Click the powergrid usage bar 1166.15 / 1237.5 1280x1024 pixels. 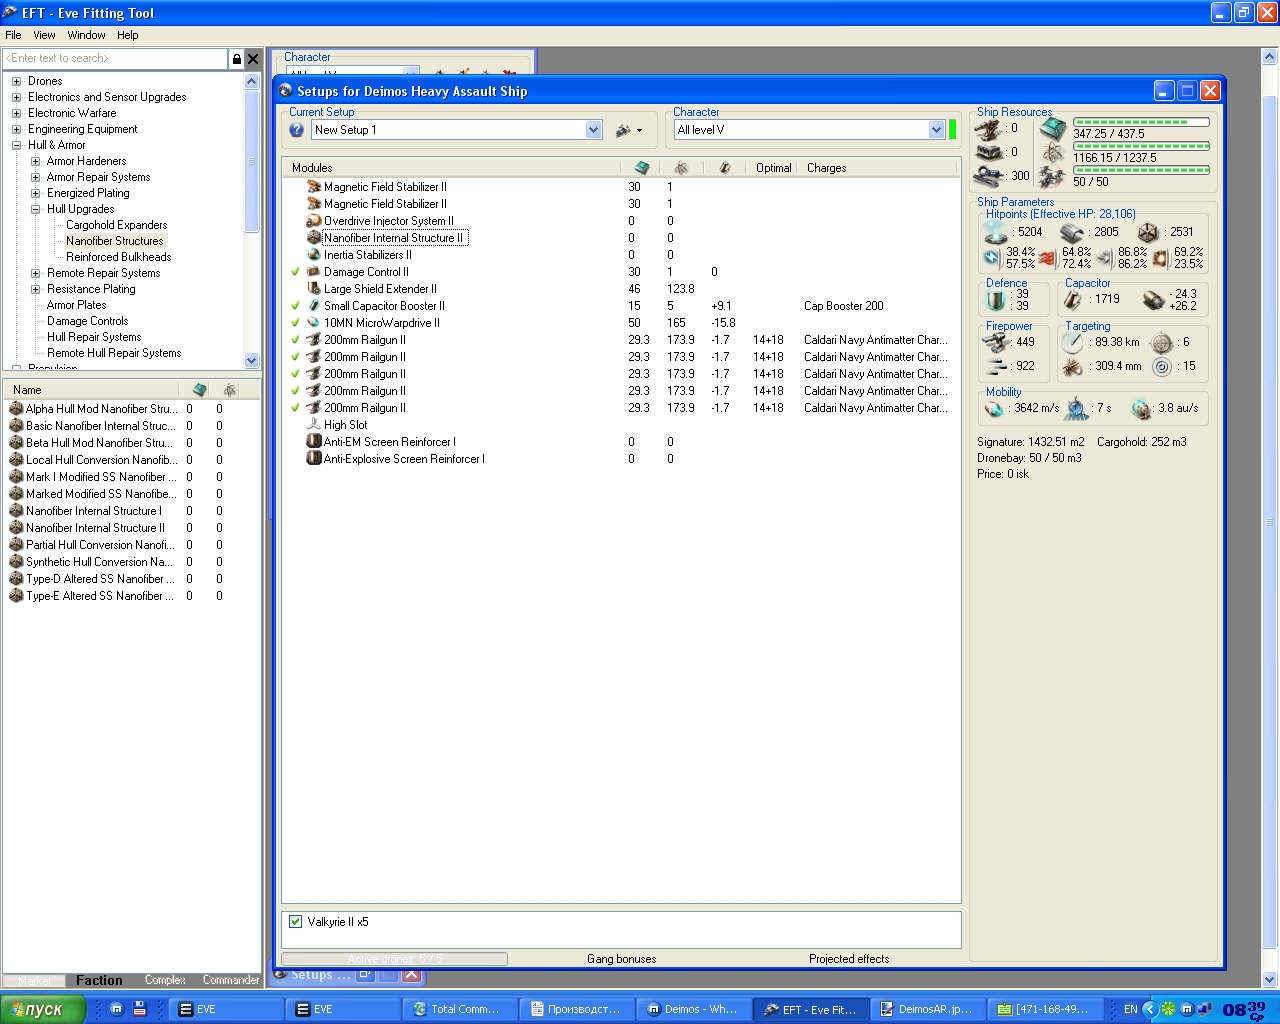click(1141, 146)
